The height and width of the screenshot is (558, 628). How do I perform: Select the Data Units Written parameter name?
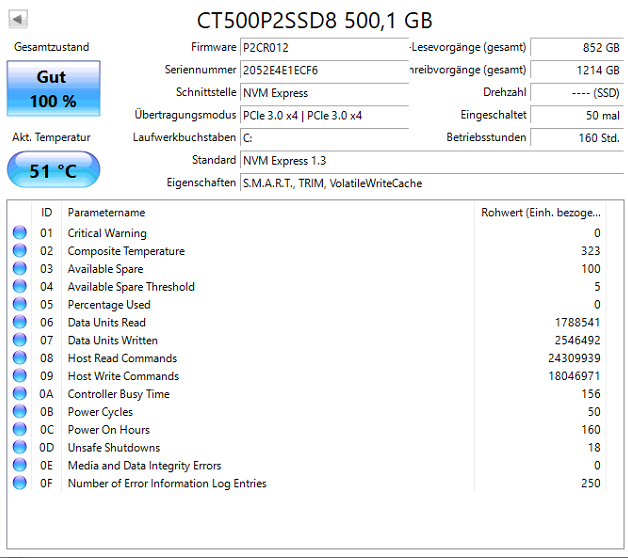coord(113,340)
